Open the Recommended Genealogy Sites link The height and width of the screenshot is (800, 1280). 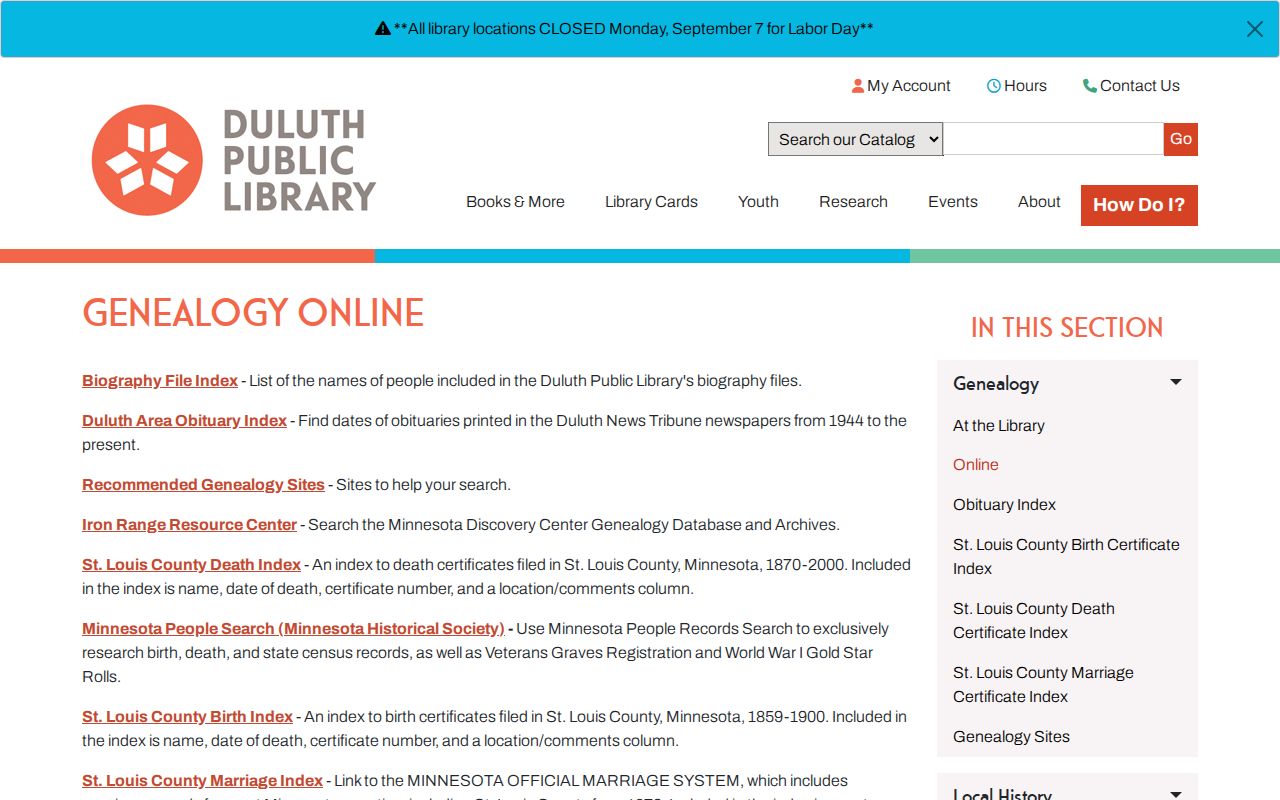coord(203,485)
